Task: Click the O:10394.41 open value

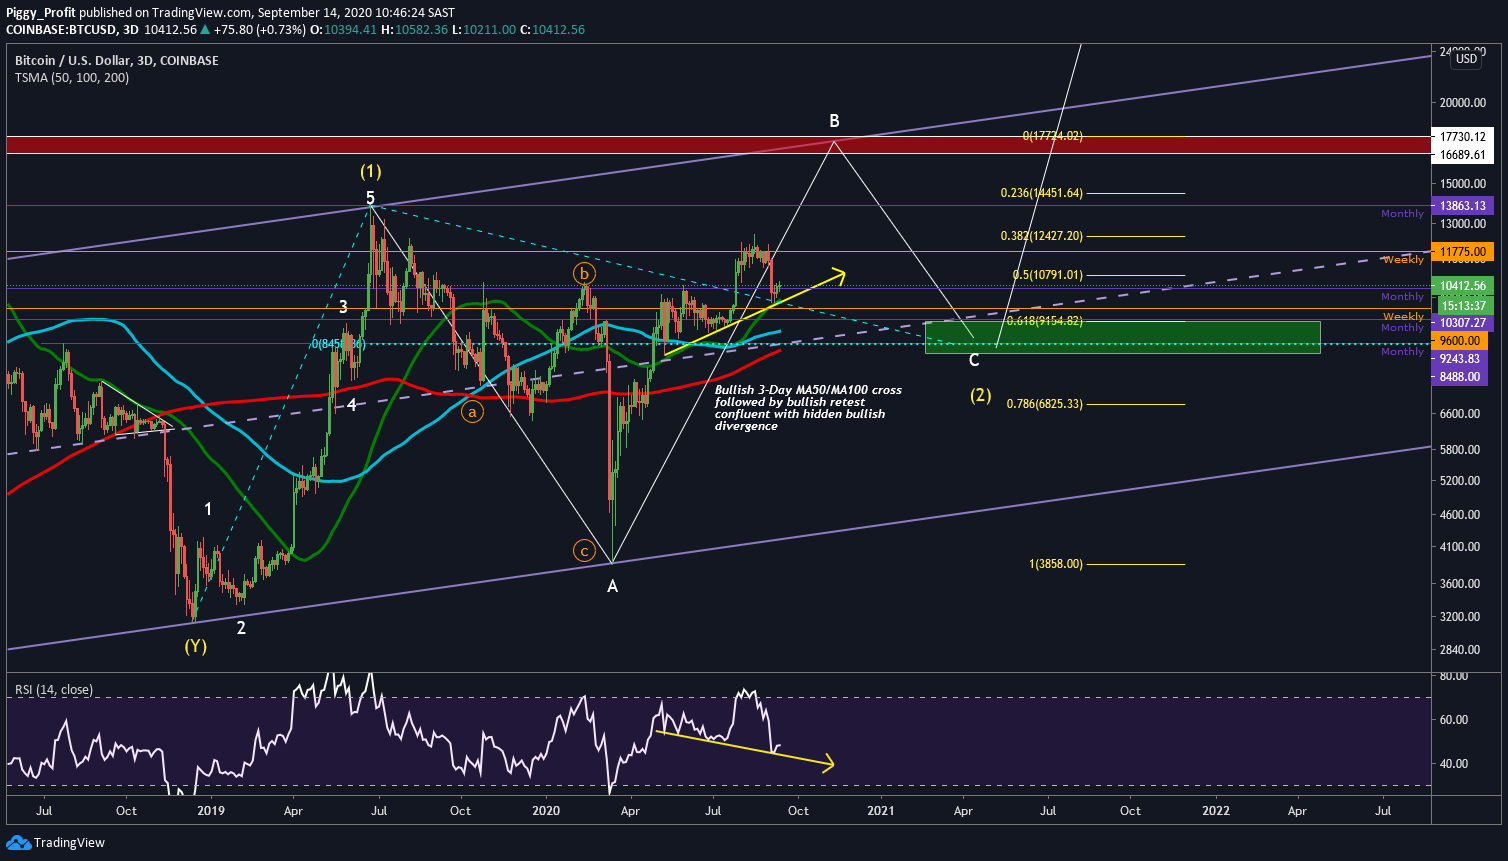Action: [343, 30]
